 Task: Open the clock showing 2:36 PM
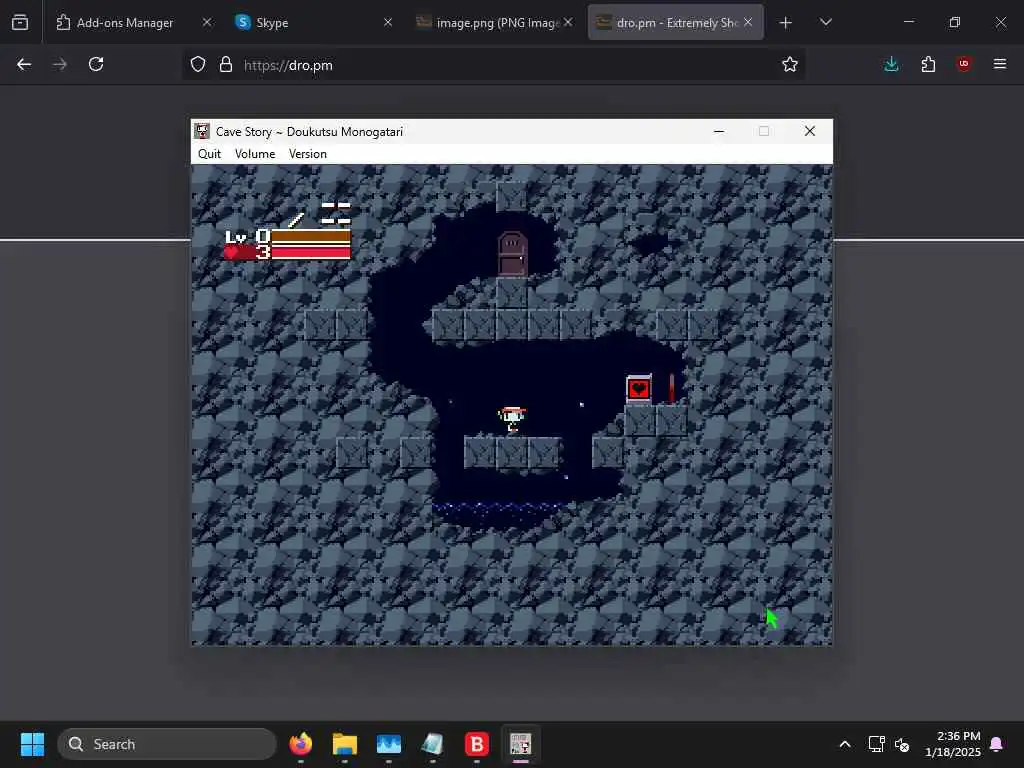click(953, 744)
